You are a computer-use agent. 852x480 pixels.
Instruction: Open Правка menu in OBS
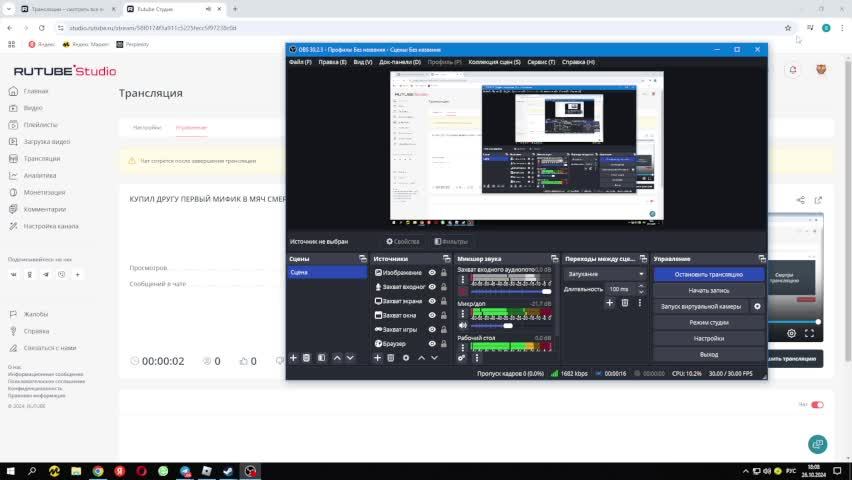(332, 62)
